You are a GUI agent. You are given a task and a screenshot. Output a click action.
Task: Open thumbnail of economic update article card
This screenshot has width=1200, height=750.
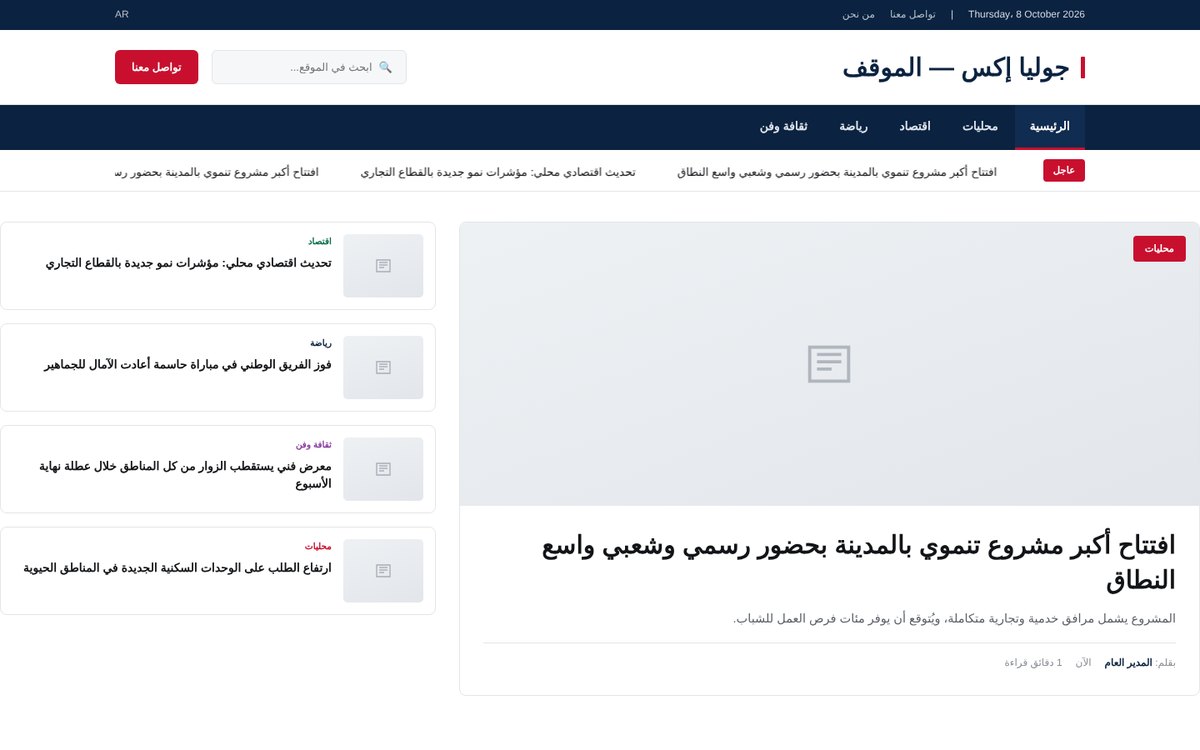pyautogui.click(x=383, y=266)
